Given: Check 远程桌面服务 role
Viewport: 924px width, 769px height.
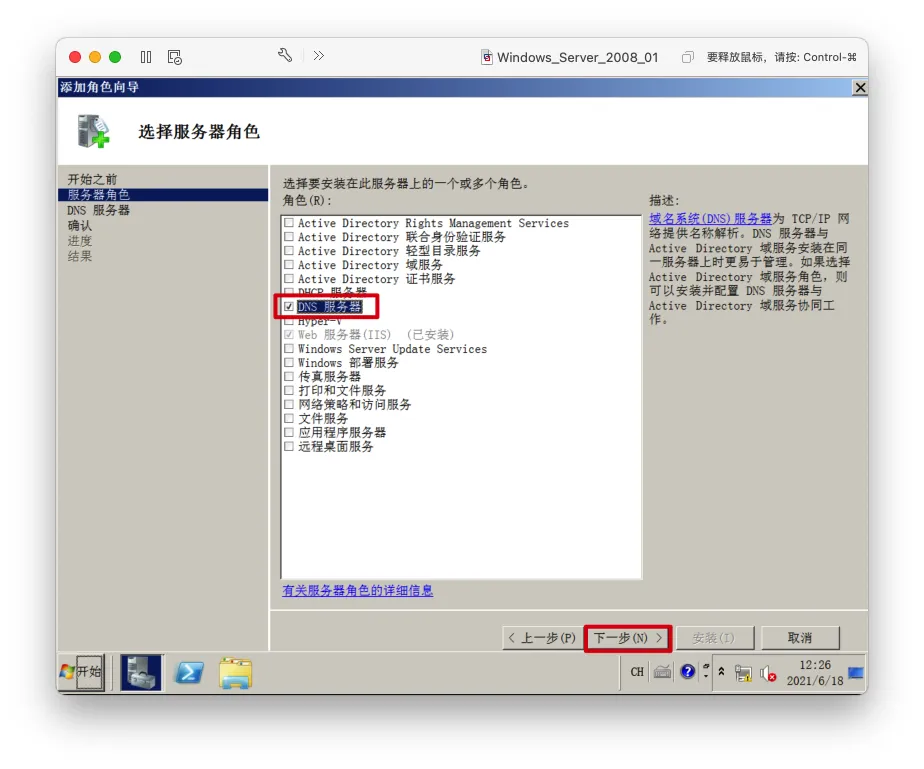Looking at the screenshot, I should coord(289,446).
